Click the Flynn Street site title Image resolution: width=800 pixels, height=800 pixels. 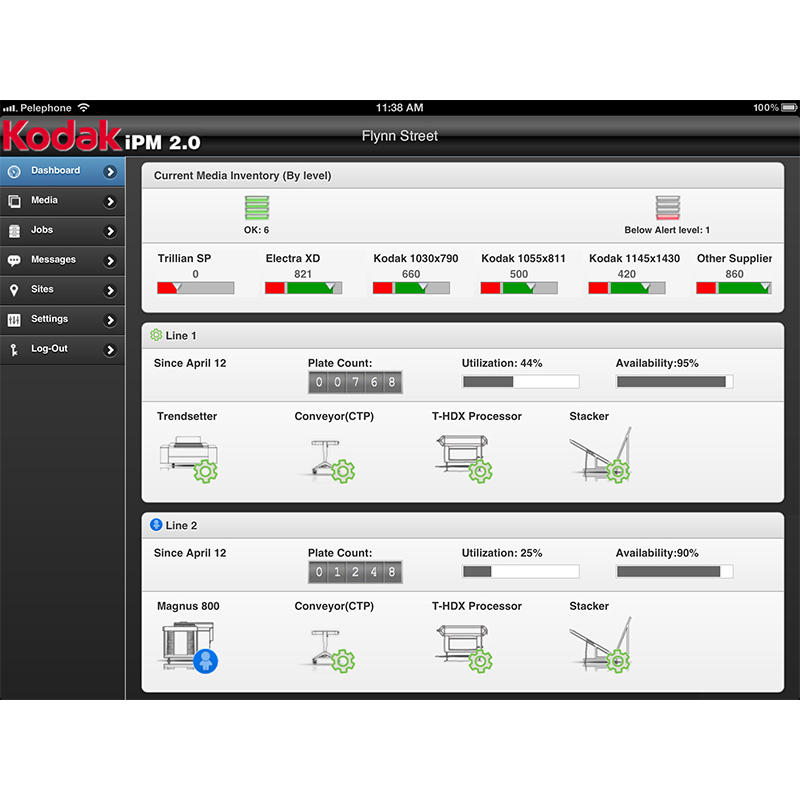(399, 136)
